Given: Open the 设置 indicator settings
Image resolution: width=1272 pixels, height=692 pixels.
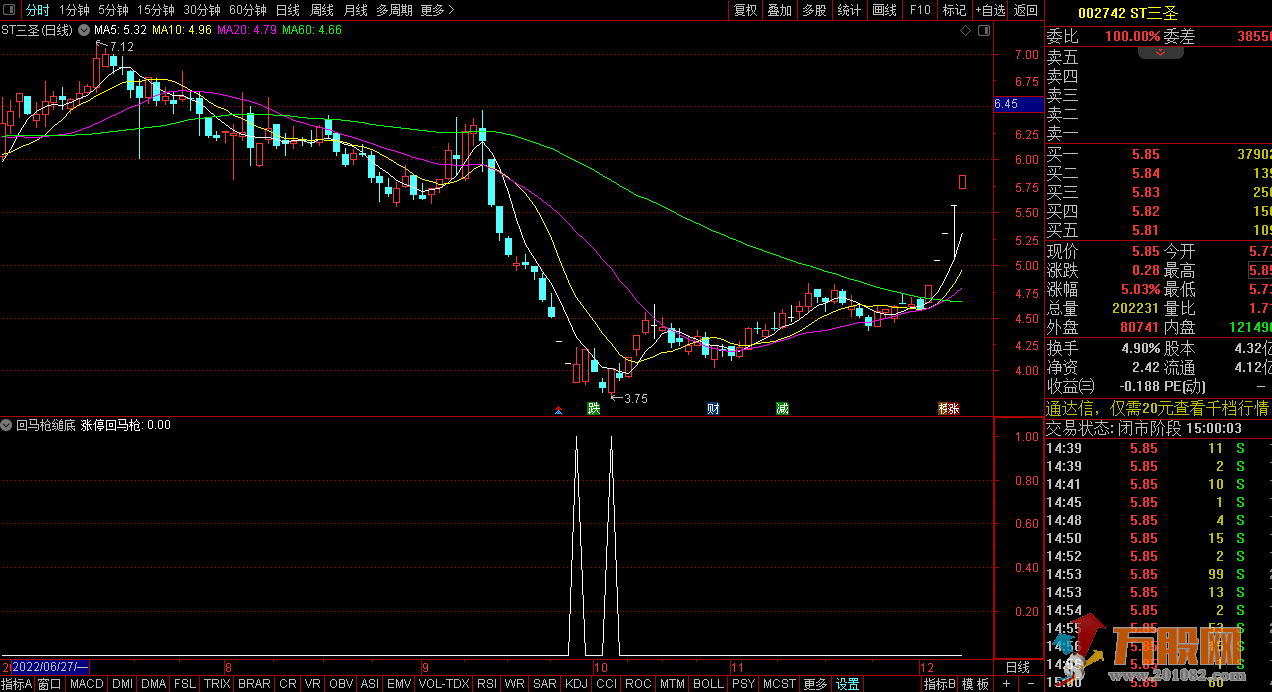Looking at the screenshot, I should pos(848,684).
